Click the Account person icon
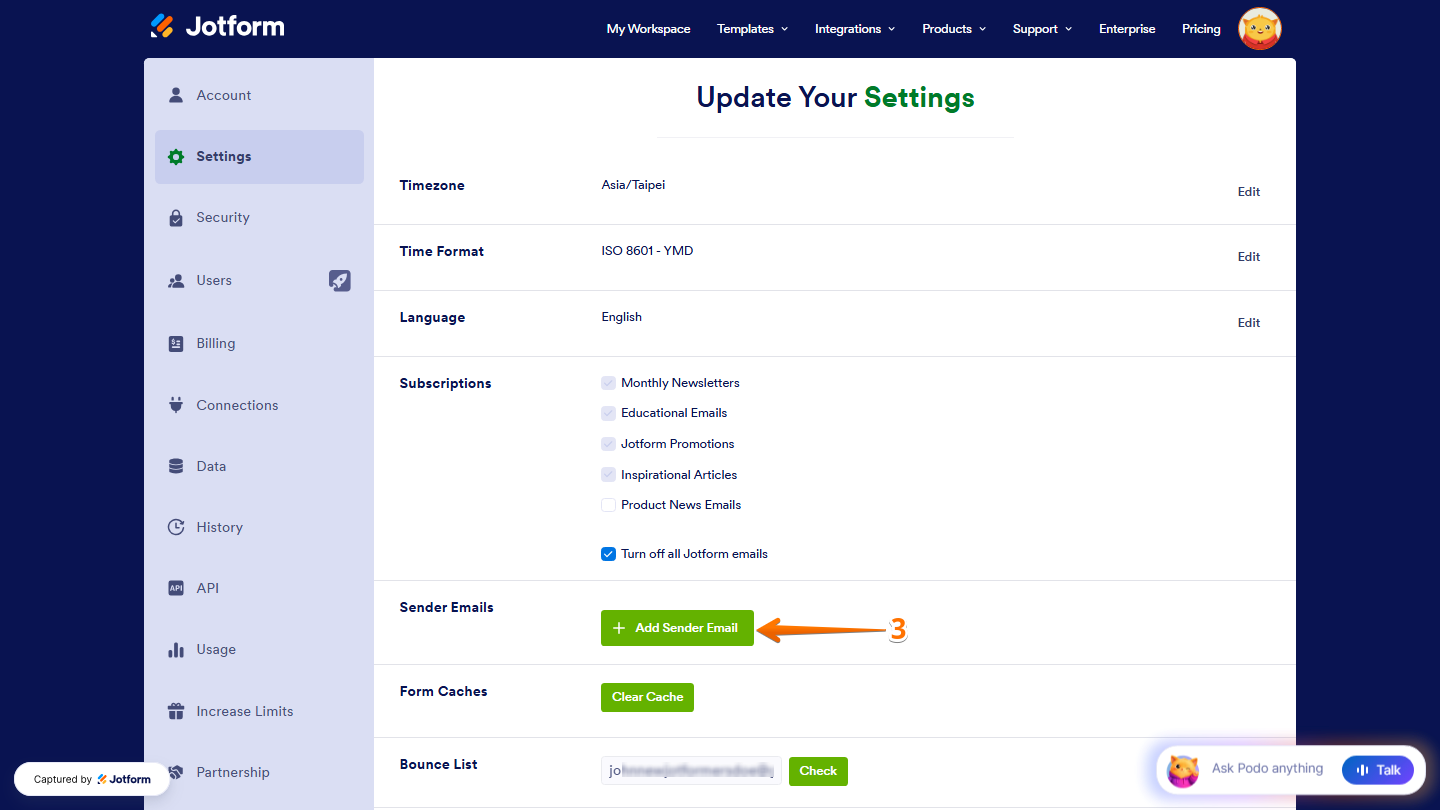Image resolution: width=1440 pixels, height=810 pixels. (176, 95)
